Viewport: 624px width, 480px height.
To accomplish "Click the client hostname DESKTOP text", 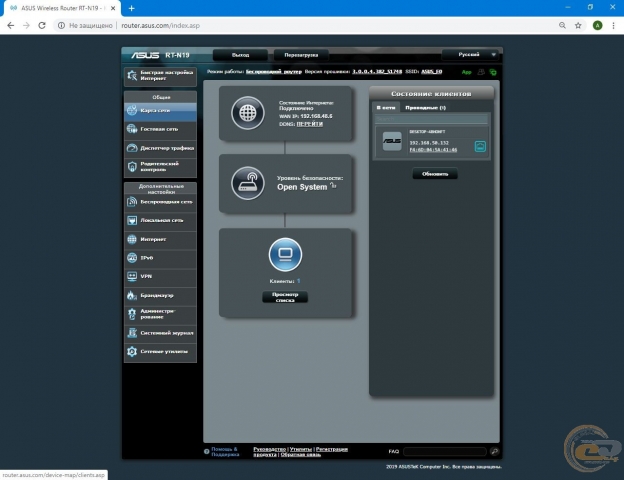I will click(x=427, y=132).
